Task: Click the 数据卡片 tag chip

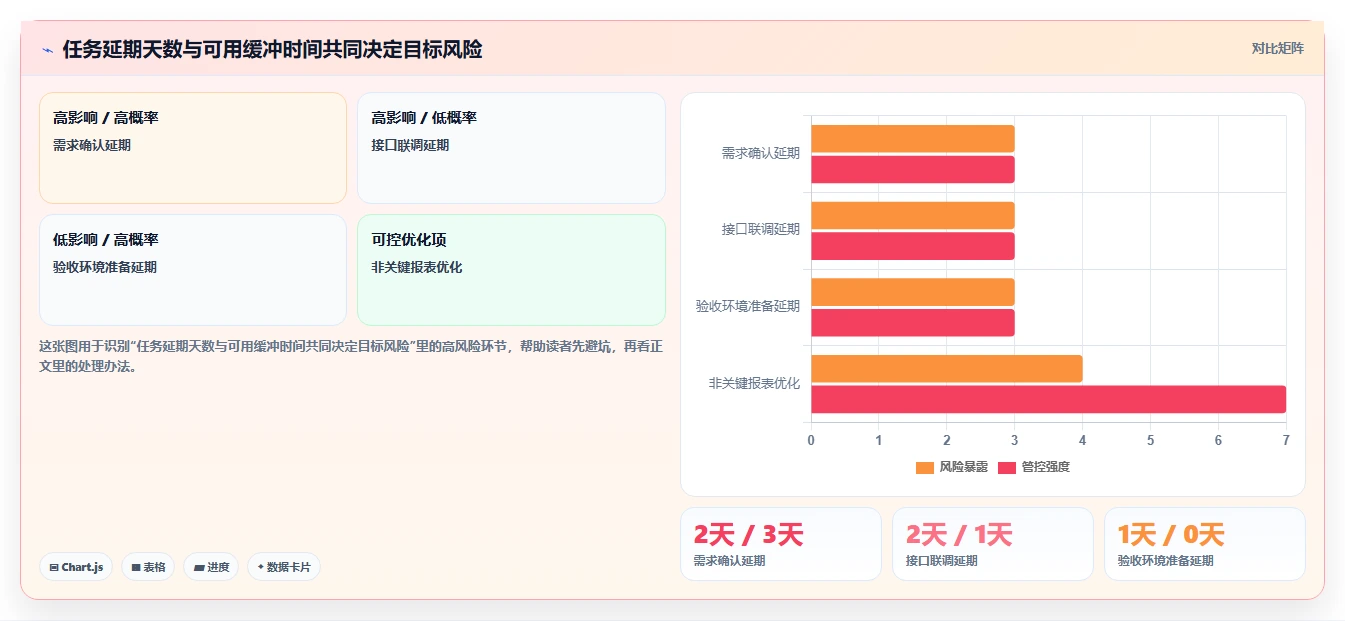Action: tap(284, 567)
